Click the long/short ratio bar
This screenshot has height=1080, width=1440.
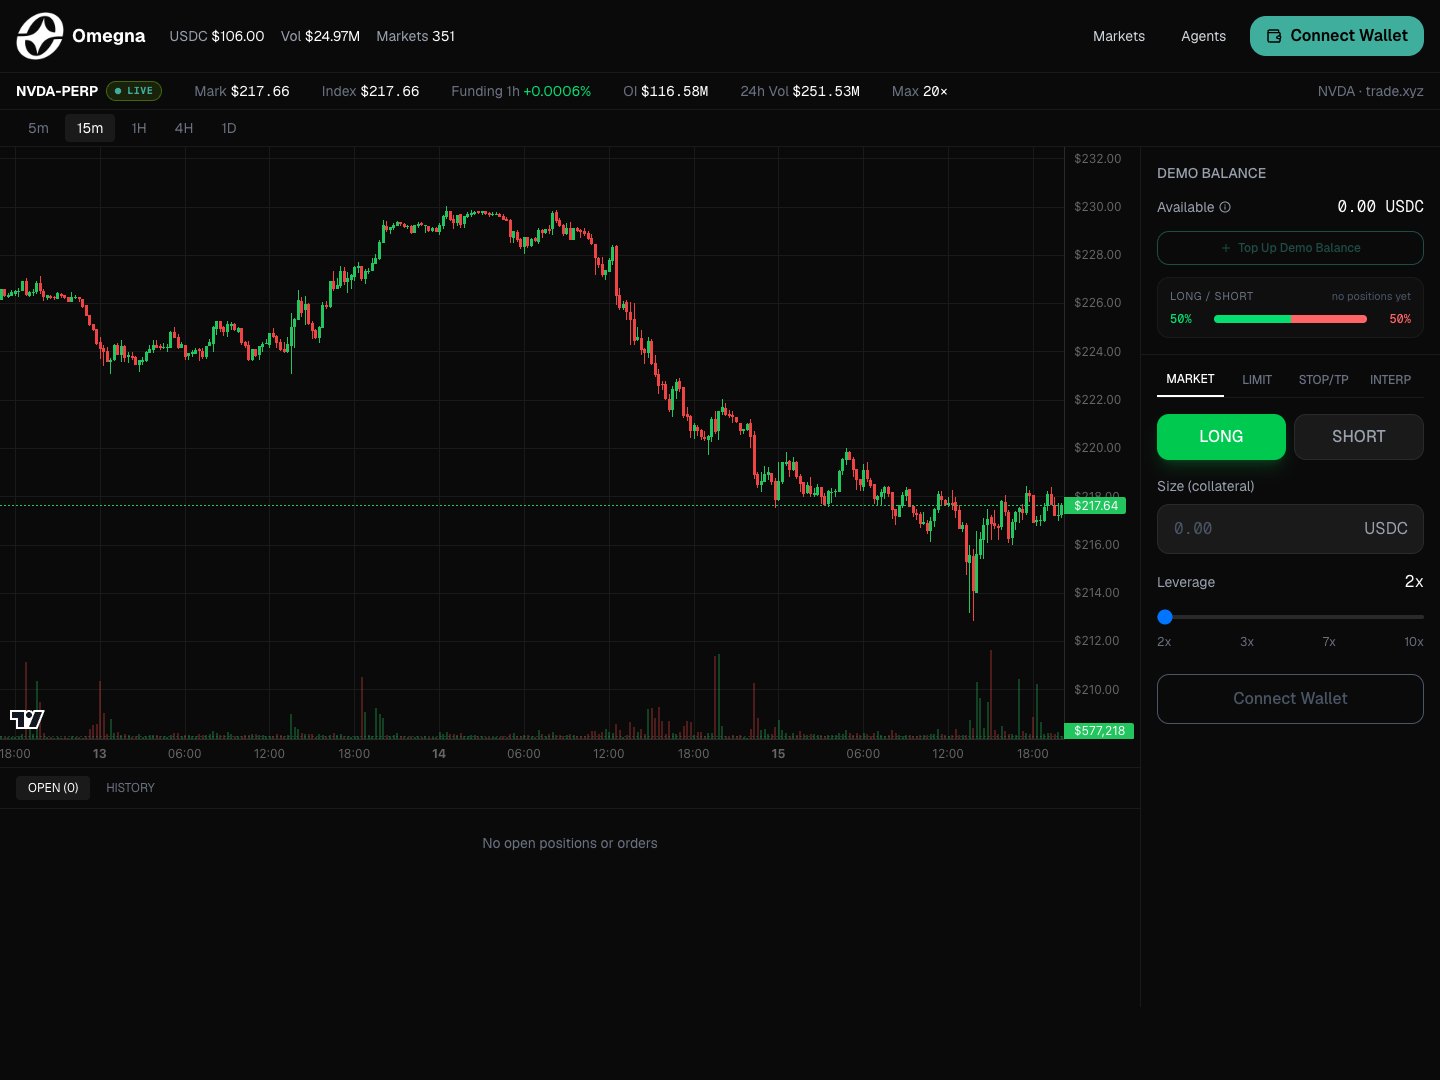[1290, 319]
